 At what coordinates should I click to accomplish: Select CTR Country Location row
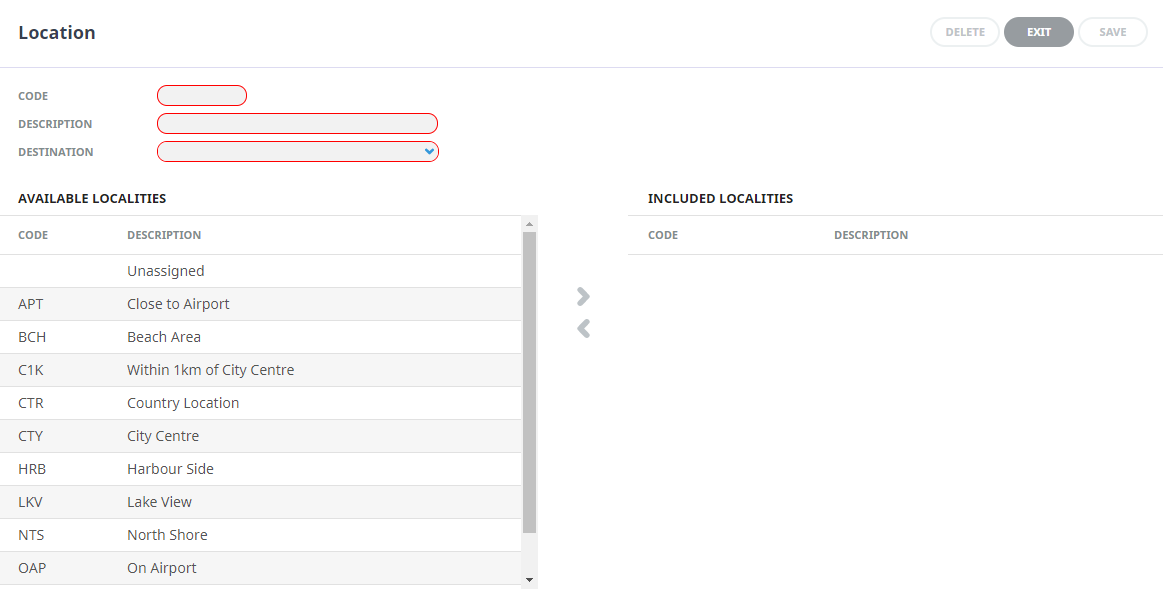pos(260,403)
